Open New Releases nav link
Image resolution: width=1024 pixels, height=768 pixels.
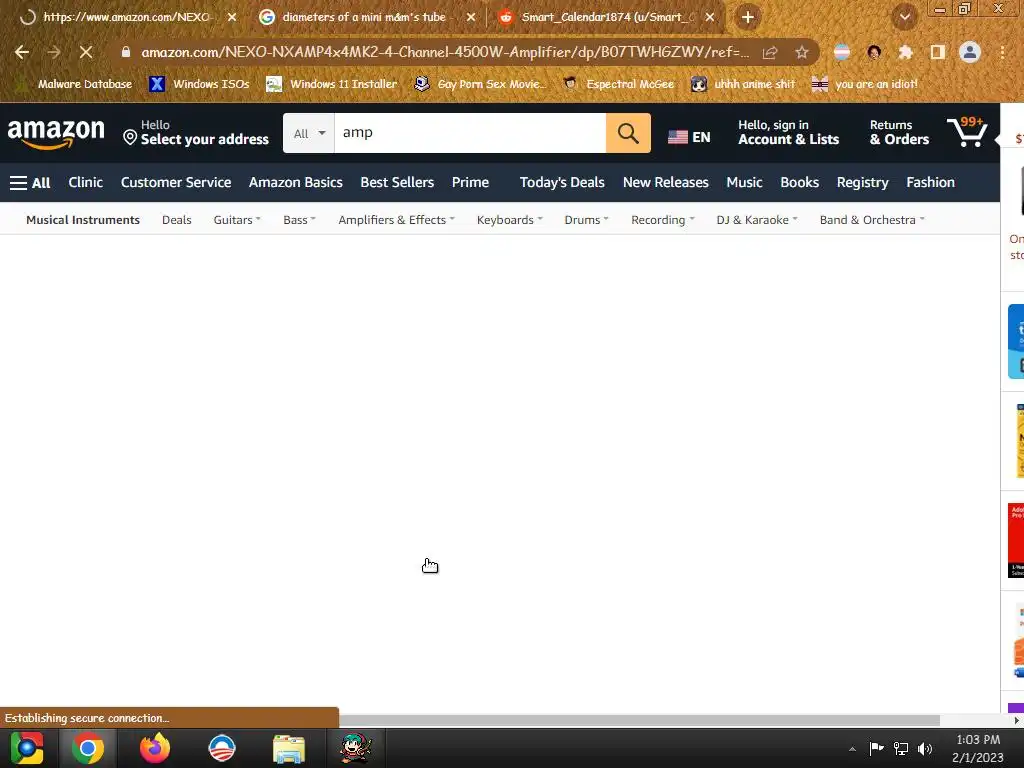[x=665, y=183]
